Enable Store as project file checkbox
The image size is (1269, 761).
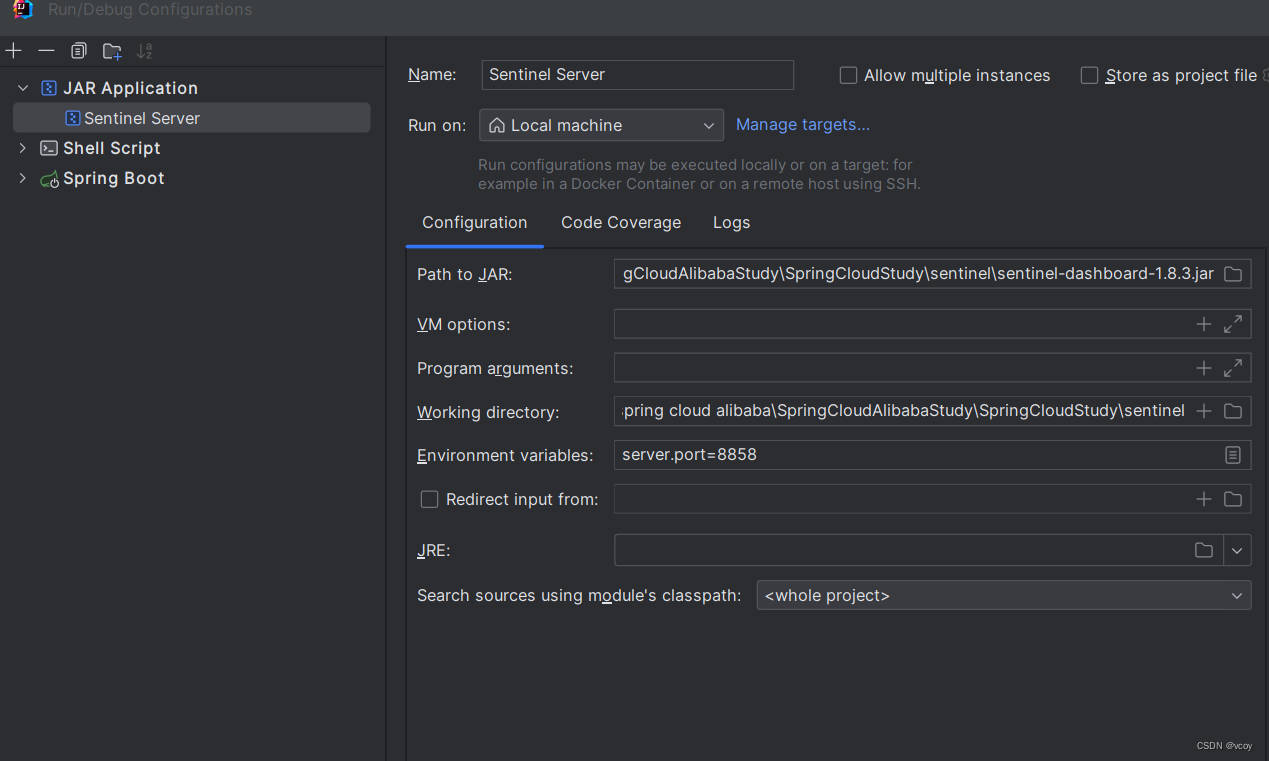(x=1090, y=75)
